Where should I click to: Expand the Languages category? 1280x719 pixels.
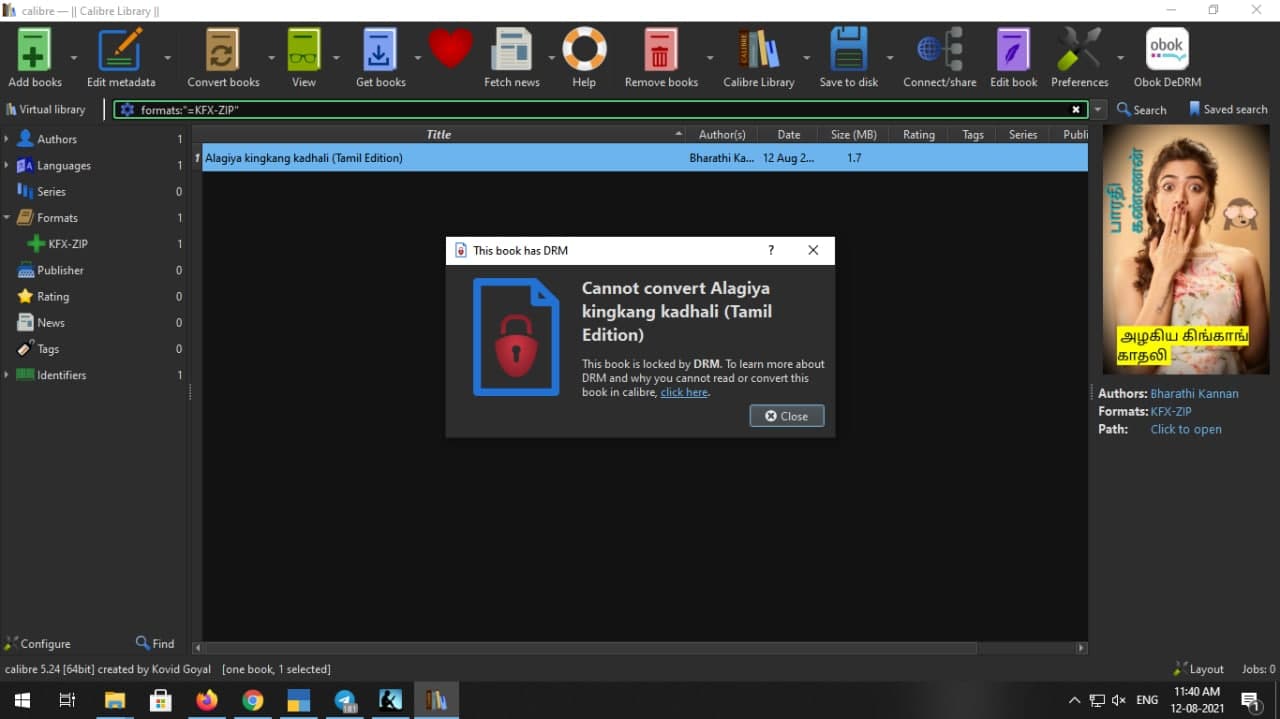7,165
